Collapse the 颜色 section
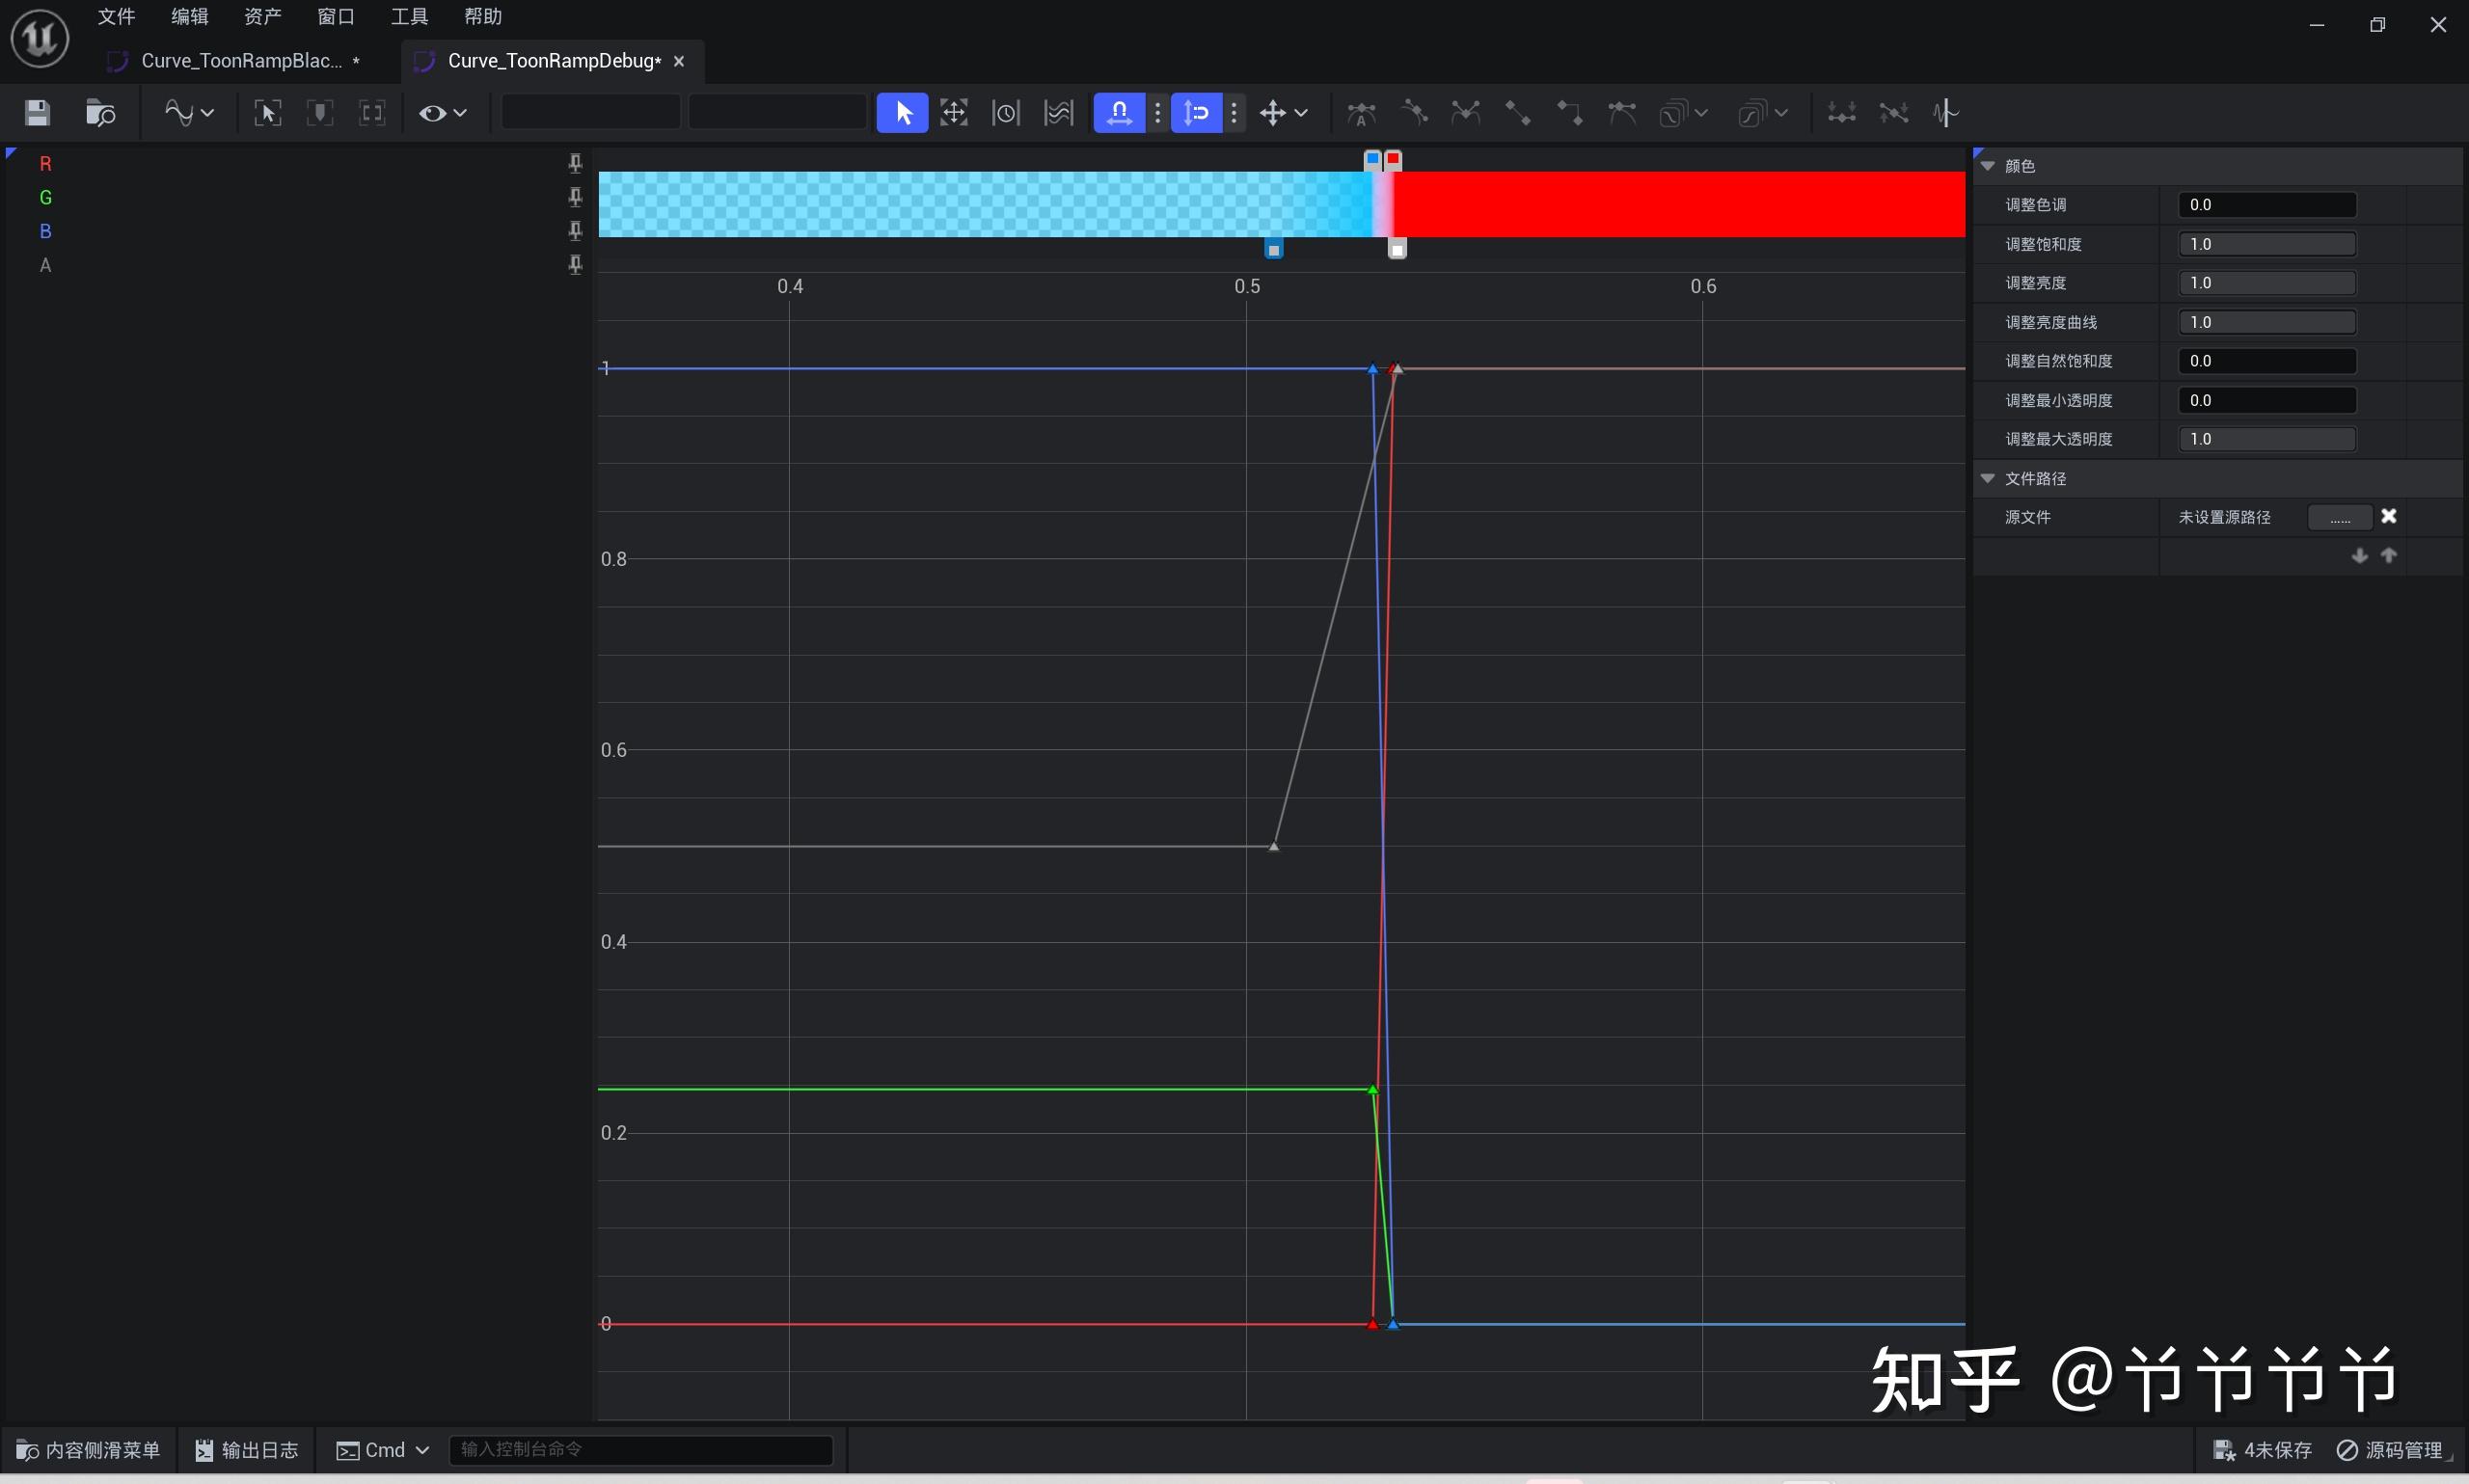The height and width of the screenshot is (1484, 2469). pyautogui.click(x=1988, y=166)
